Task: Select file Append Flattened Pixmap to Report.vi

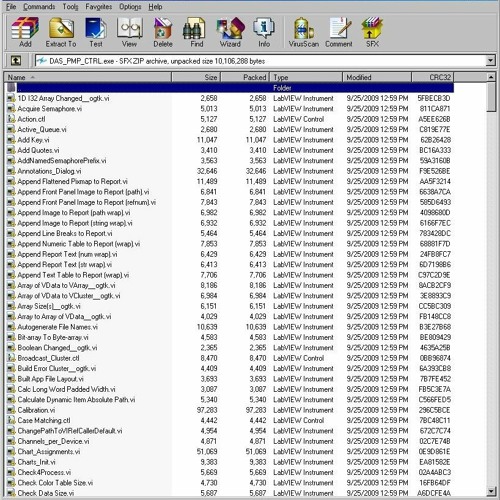Action: pyautogui.click(x=73, y=181)
